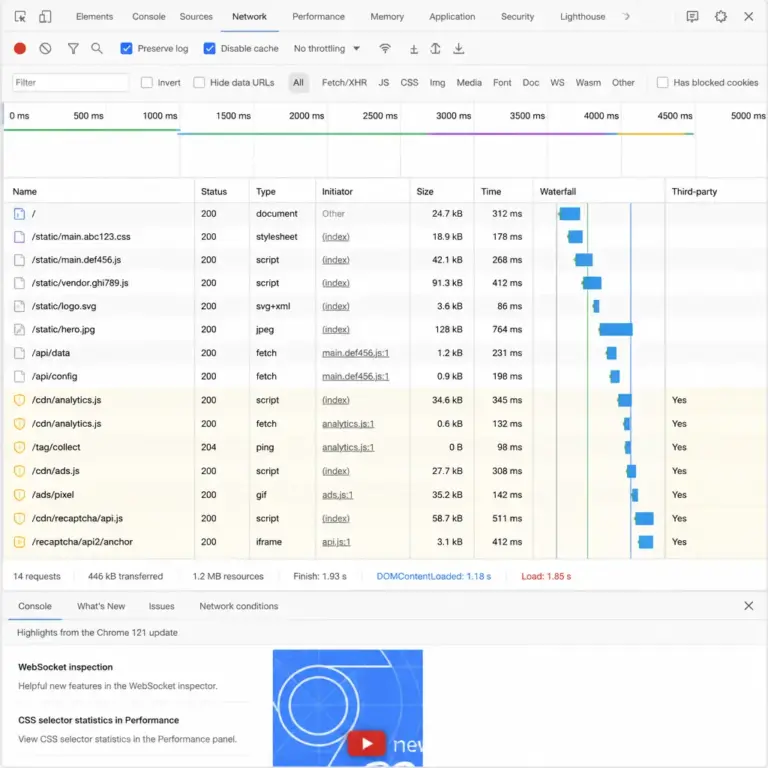Open the Sources tab

pos(196,17)
